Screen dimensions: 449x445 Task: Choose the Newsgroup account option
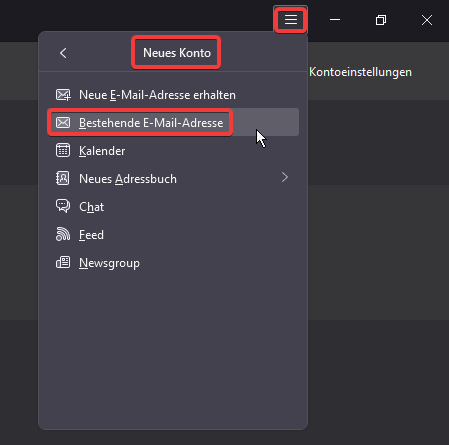pos(173,263)
